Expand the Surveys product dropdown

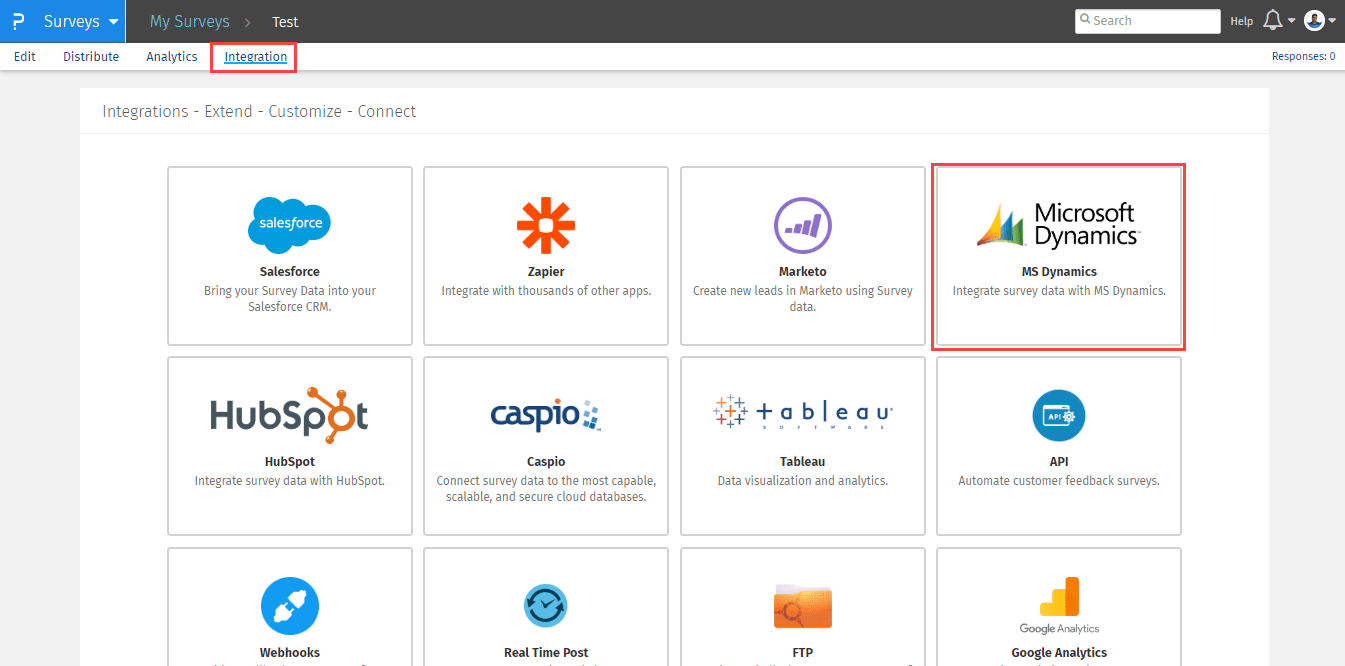click(x=81, y=21)
